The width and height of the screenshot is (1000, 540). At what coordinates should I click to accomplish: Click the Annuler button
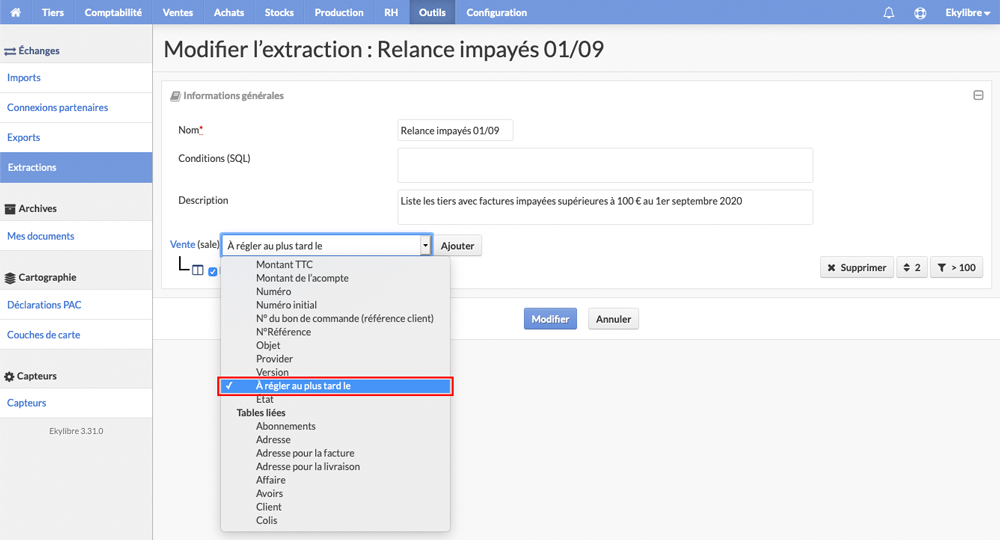(x=613, y=319)
